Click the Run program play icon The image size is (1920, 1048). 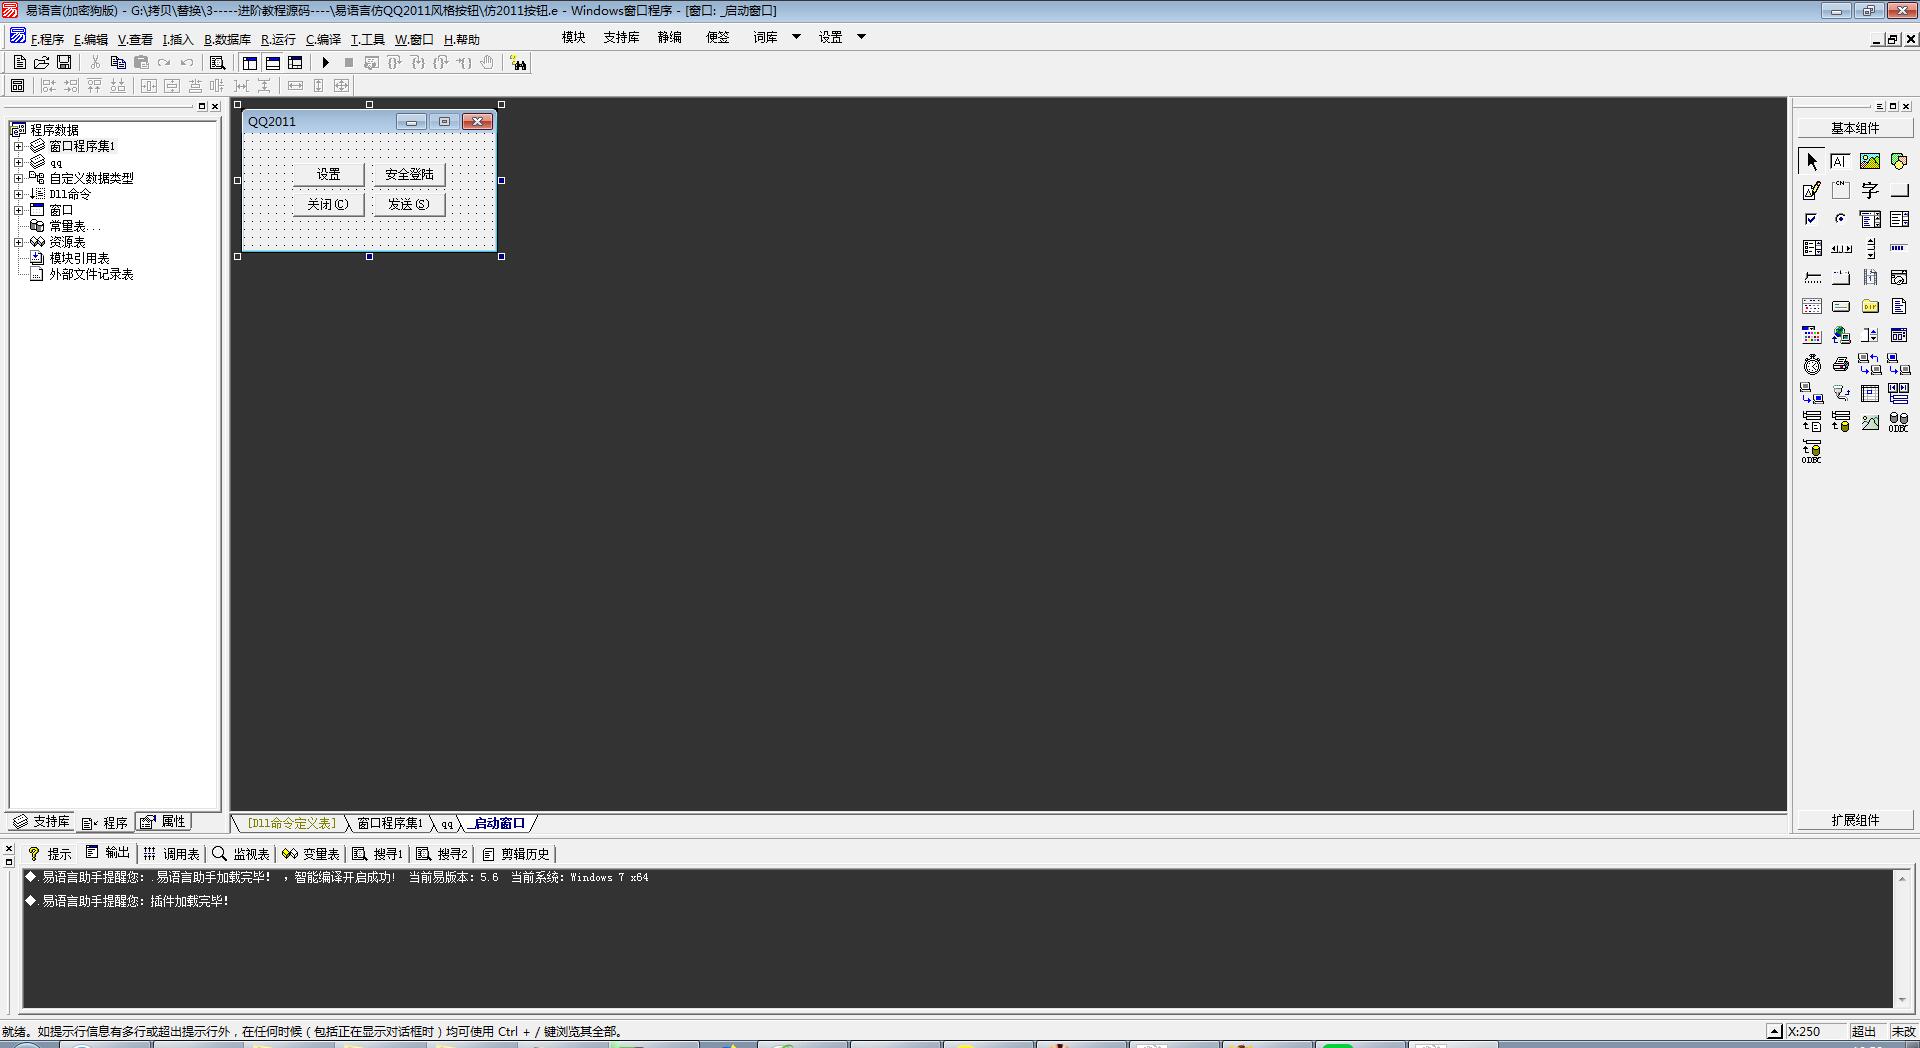(325, 63)
